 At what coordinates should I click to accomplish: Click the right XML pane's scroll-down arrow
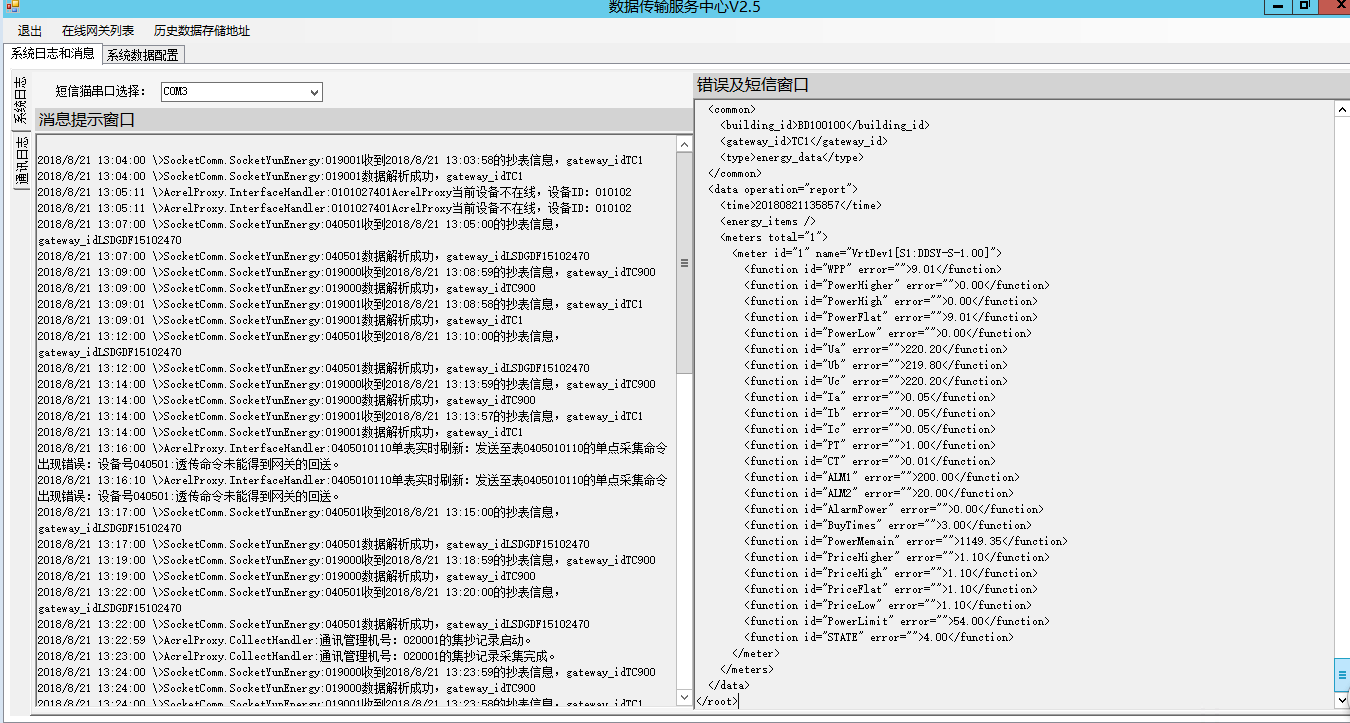[1341, 700]
